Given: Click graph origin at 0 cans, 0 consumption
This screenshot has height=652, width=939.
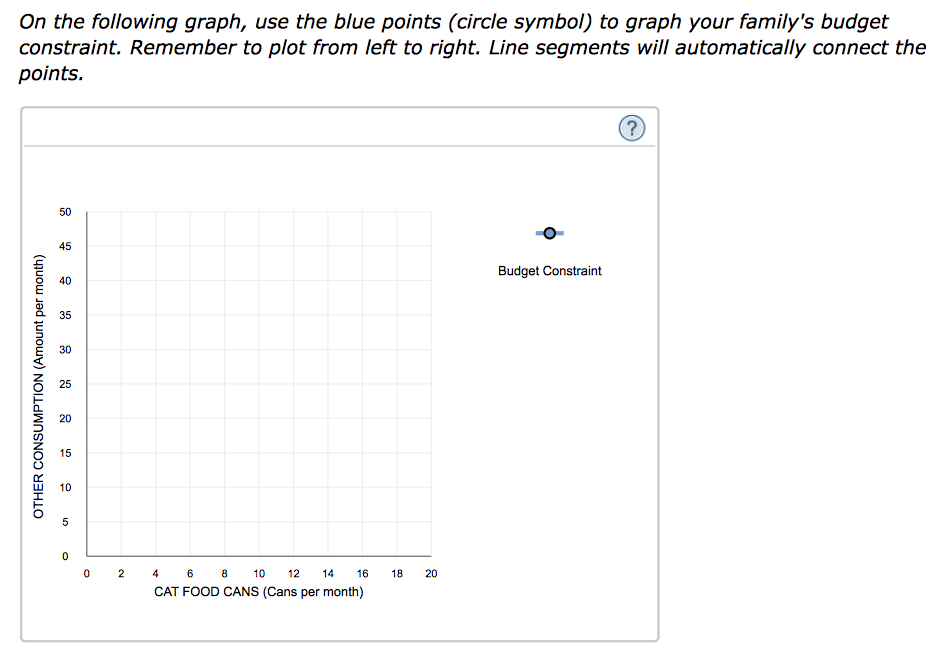Looking at the screenshot, I should [87, 556].
